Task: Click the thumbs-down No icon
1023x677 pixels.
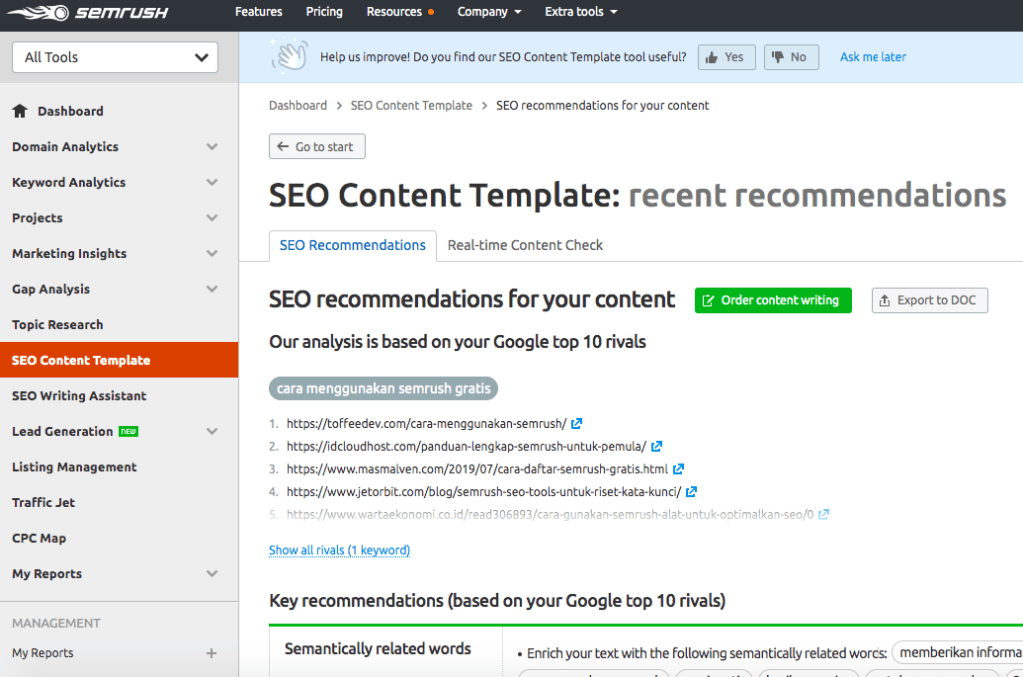Action: pos(779,57)
